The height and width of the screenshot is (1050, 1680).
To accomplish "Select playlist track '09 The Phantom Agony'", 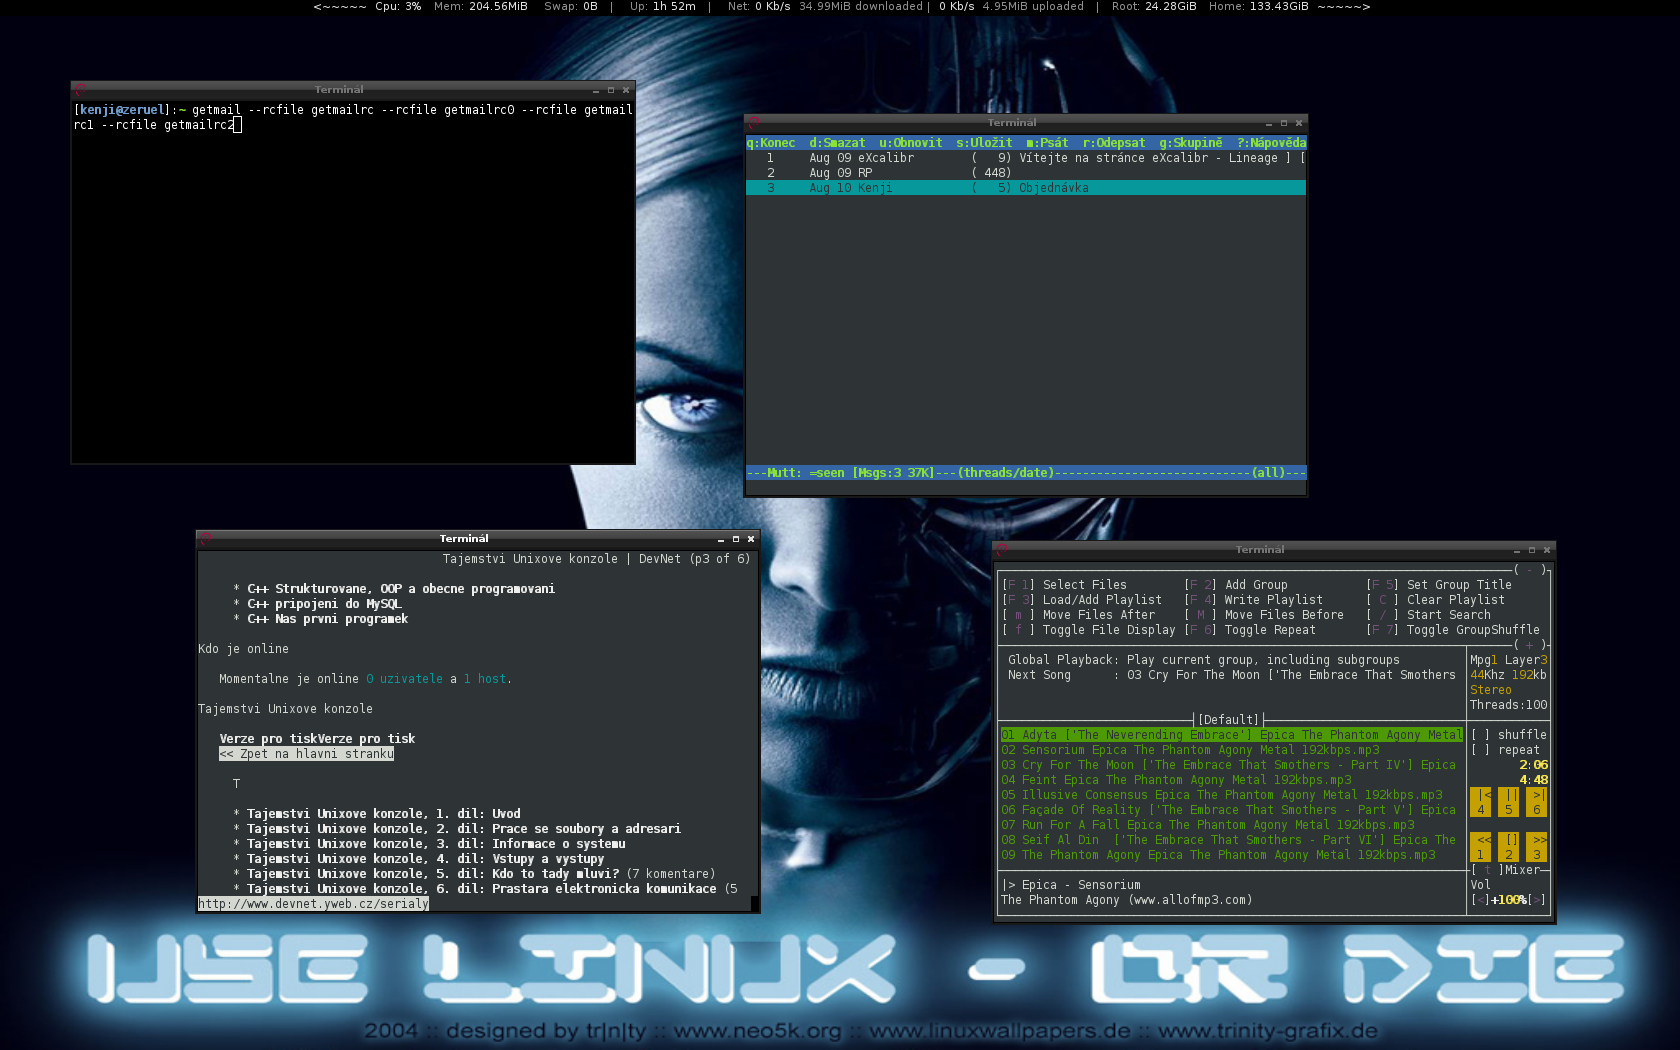I will 1219,855.
